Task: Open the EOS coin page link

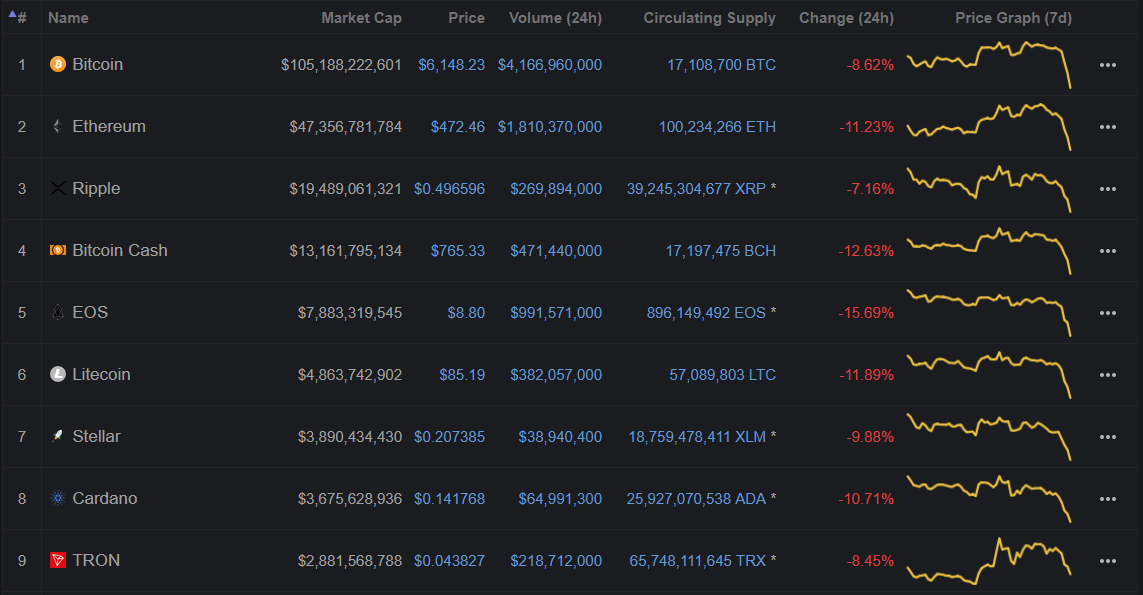Action: [90, 312]
